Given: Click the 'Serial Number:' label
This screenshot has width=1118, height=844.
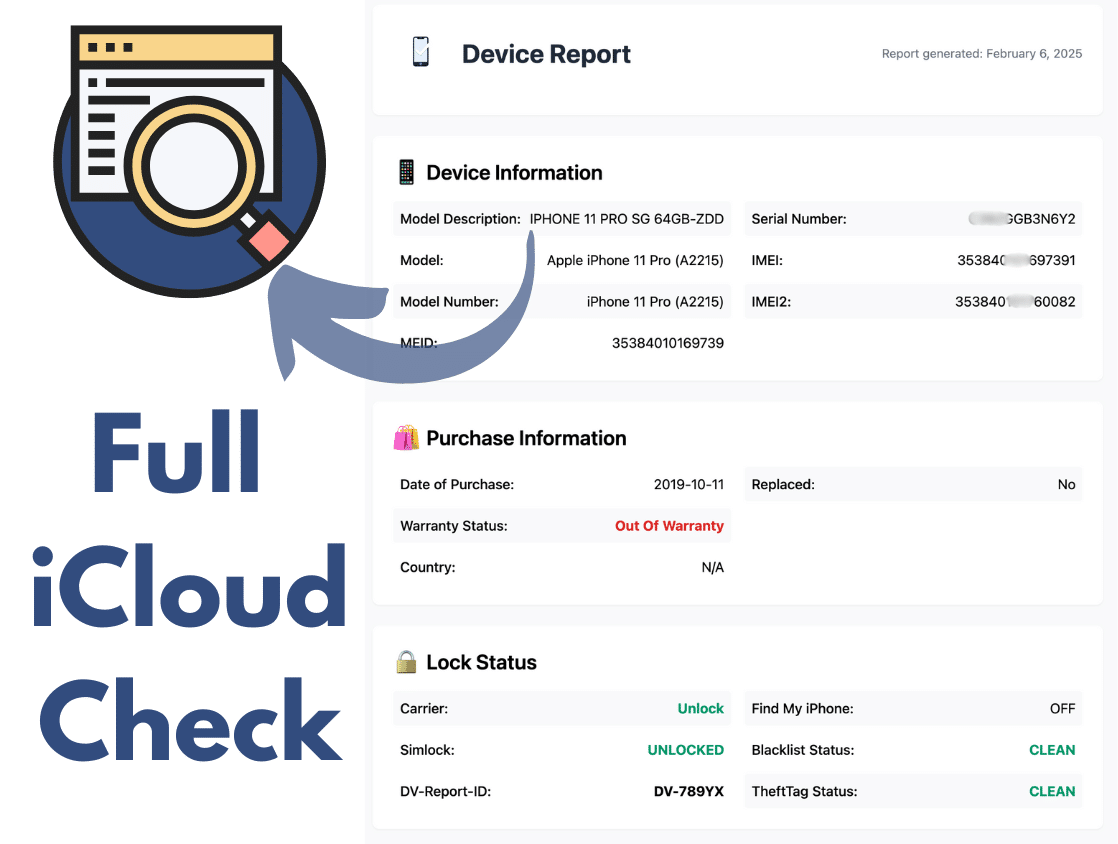Looking at the screenshot, I should coord(799,219).
